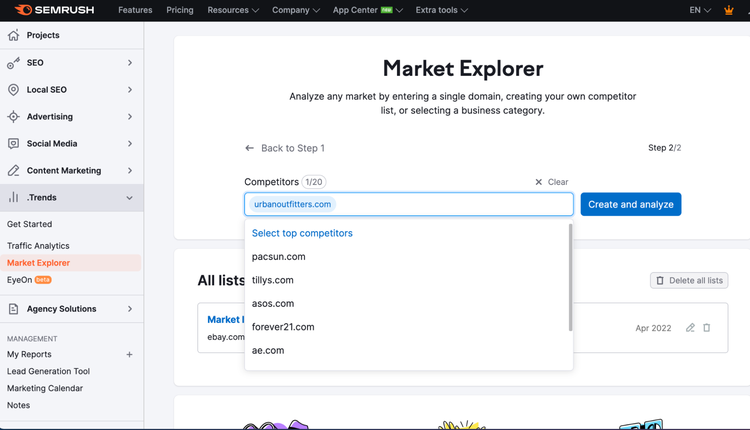Open Lead Generation Tool link
This screenshot has height=430, width=750.
(x=48, y=371)
